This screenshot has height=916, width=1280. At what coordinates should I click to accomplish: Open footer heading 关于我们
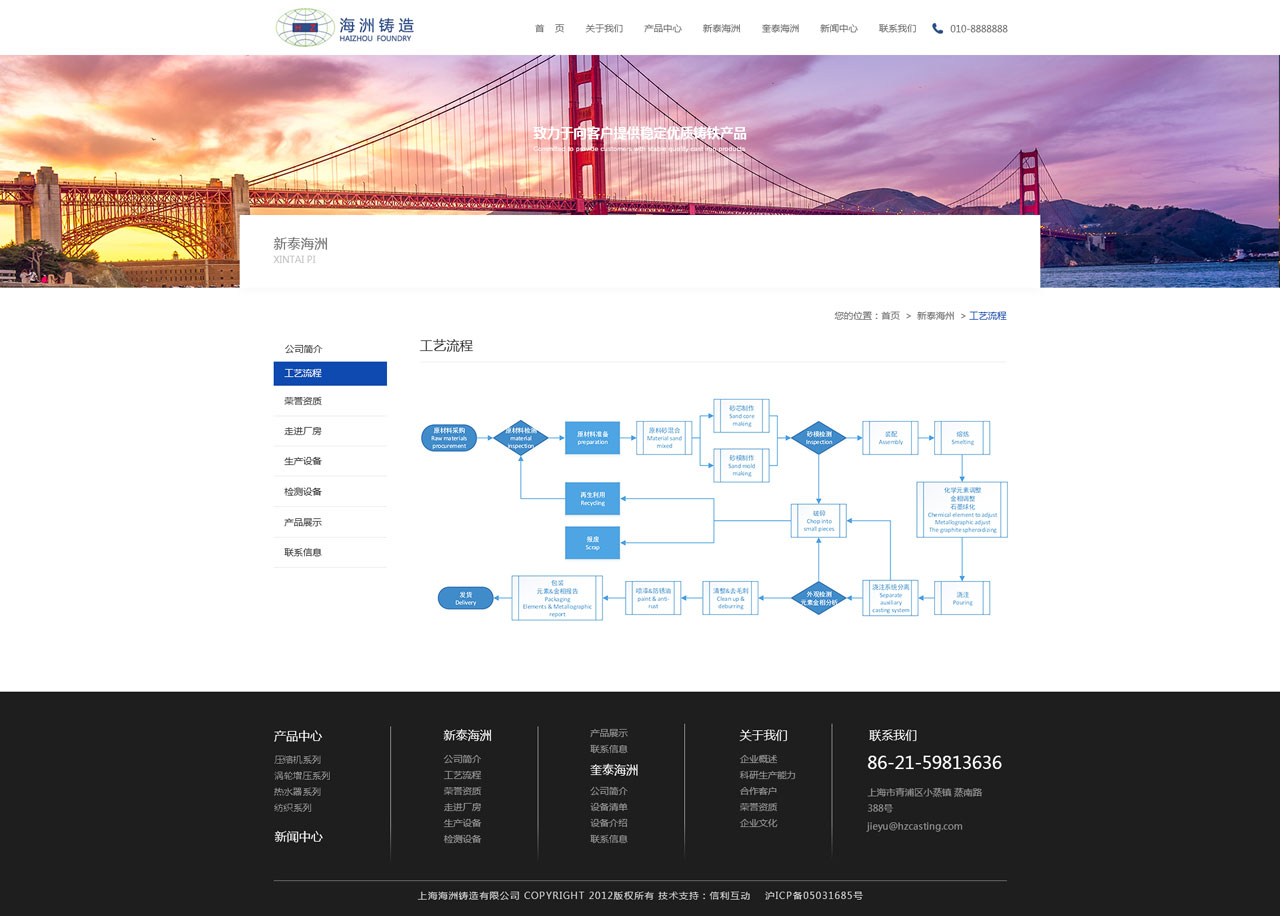[x=764, y=736]
